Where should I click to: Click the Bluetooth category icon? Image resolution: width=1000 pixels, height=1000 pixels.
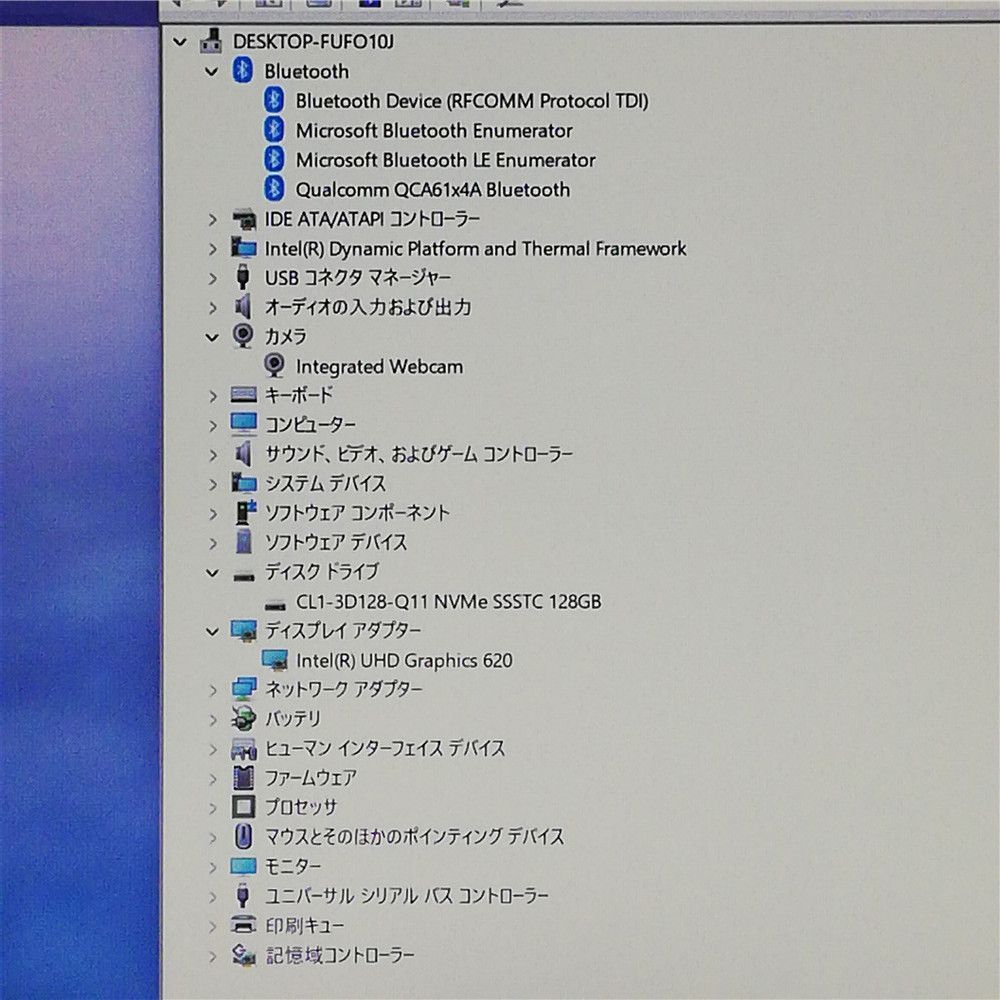tap(242, 70)
